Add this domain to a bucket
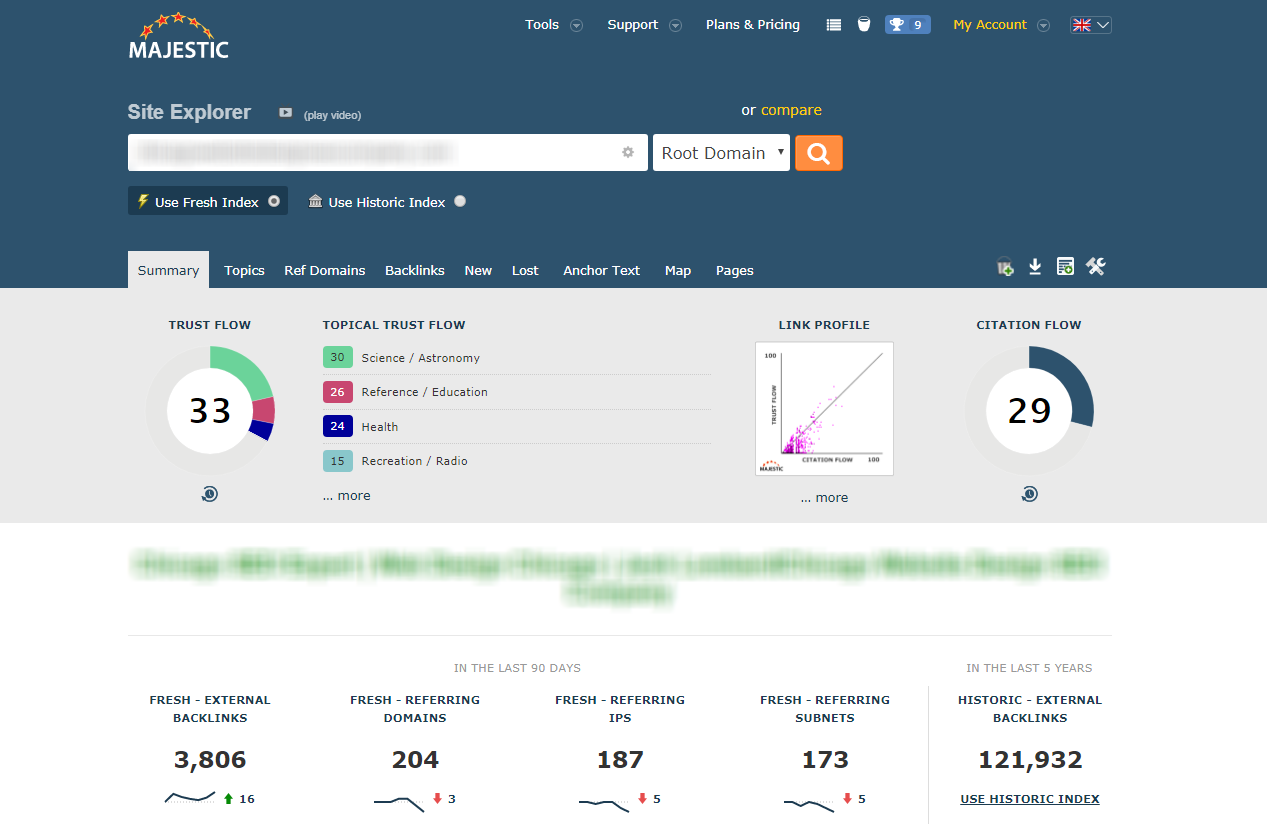This screenshot has width=1267, height=824. pos(1004,267)
